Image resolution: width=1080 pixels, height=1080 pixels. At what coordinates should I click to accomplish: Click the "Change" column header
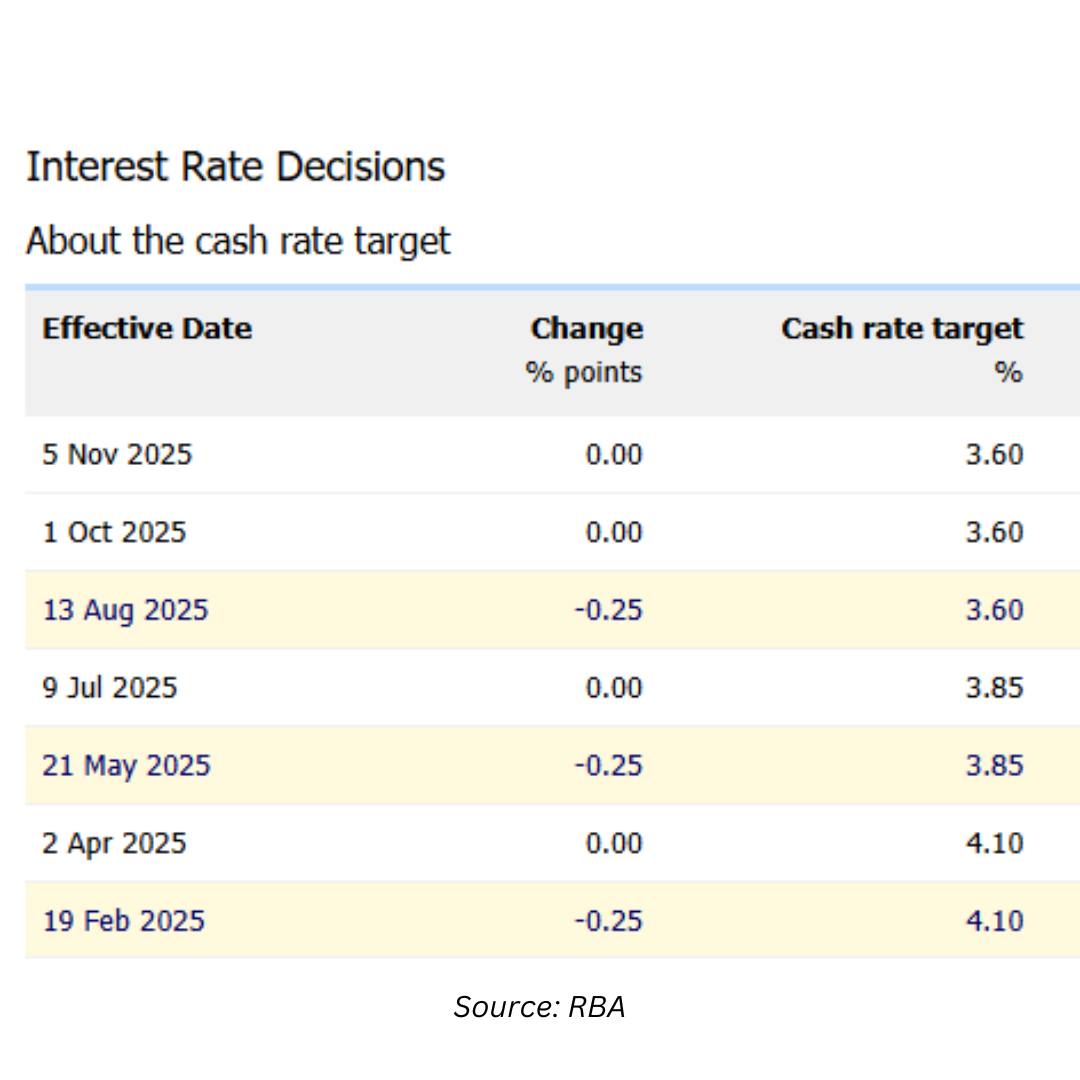[x=587, y=329]
